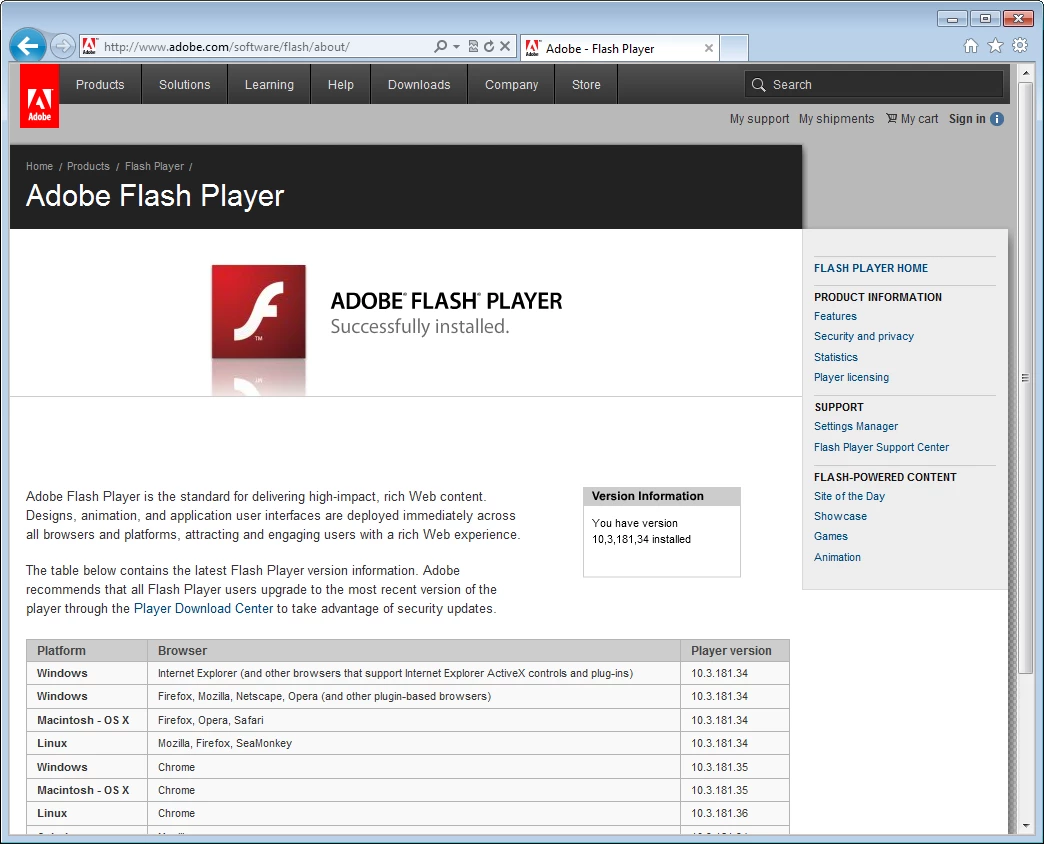
Task: Open Showcase sidebar link
Action: coord(840,516)
